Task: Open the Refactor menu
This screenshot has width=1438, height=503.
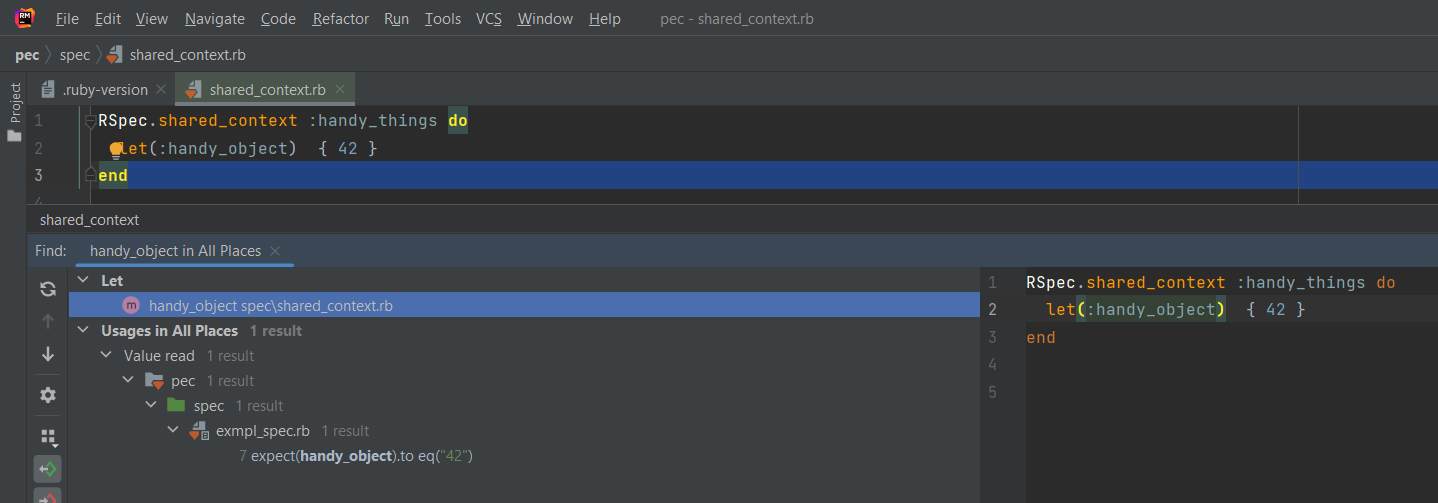Action: (340, 19)
